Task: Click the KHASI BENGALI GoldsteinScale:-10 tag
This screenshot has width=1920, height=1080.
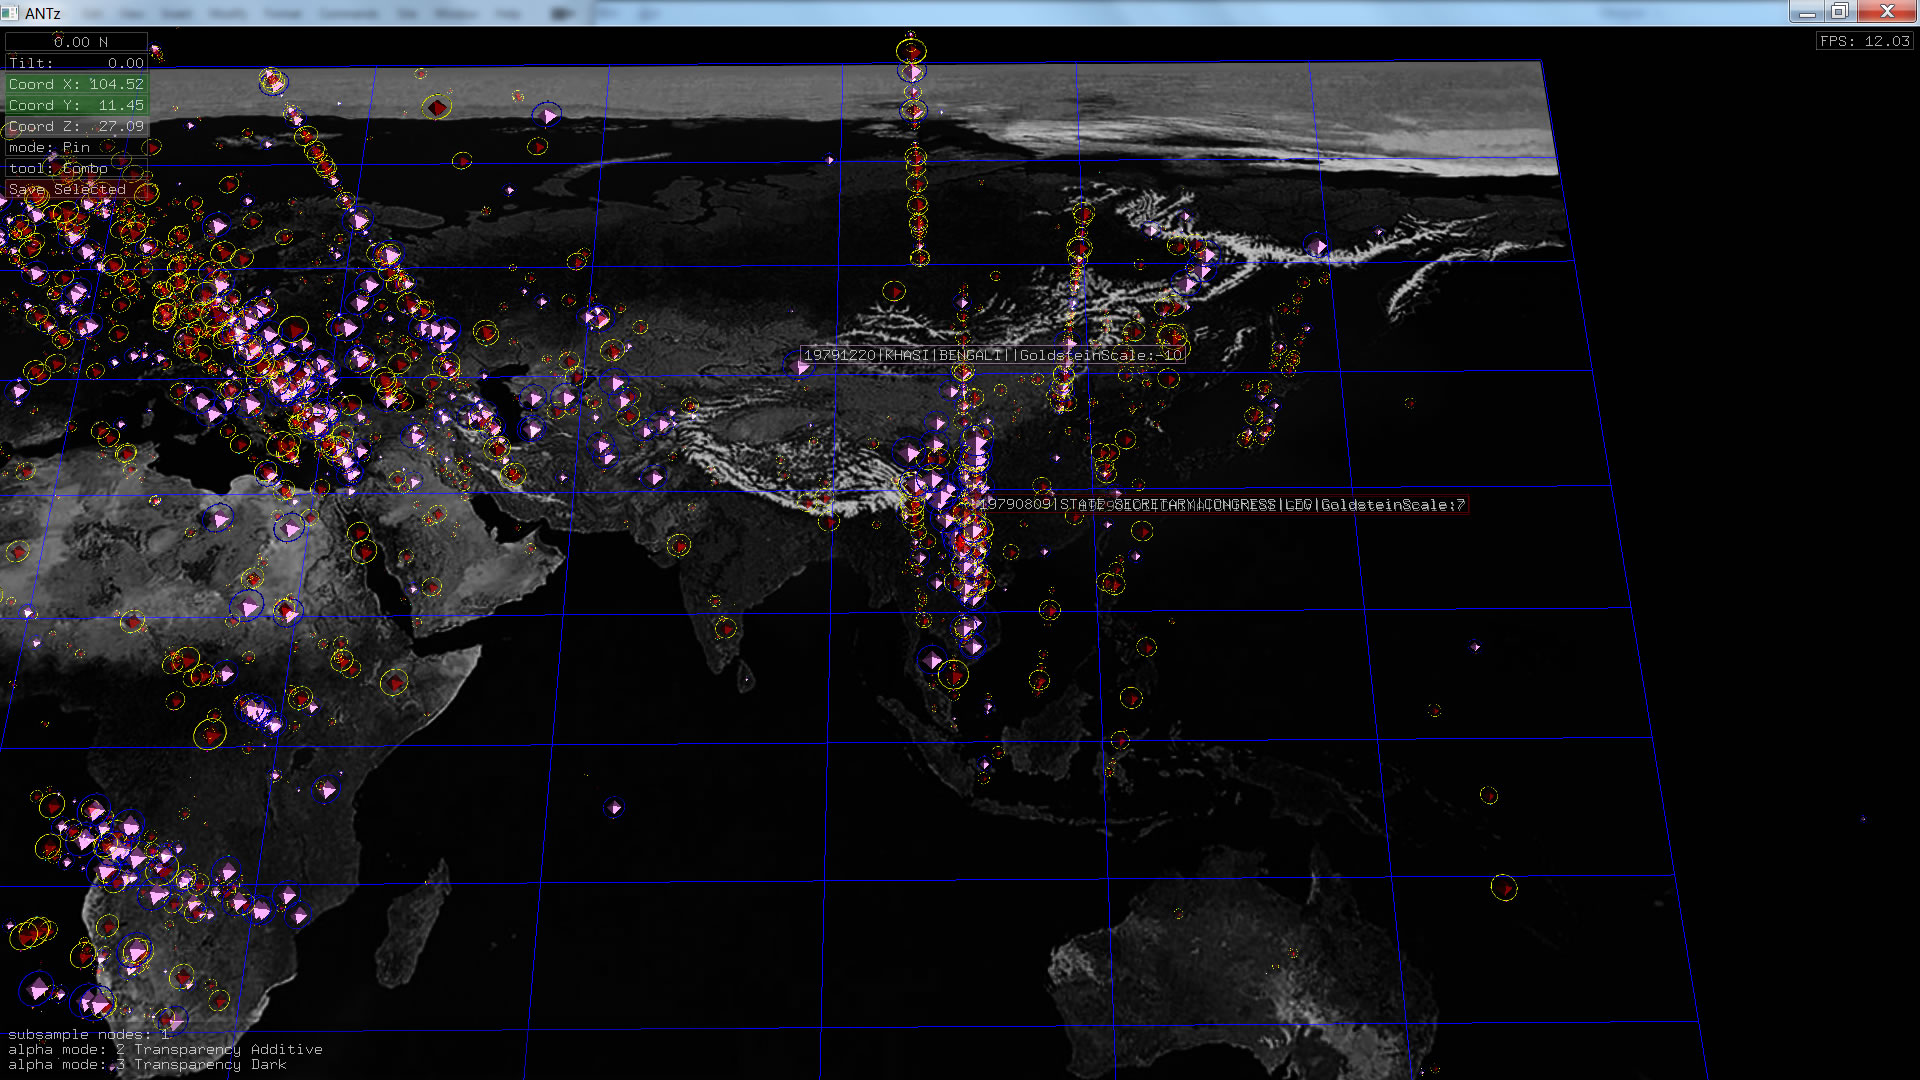Action: pos(992,355)
